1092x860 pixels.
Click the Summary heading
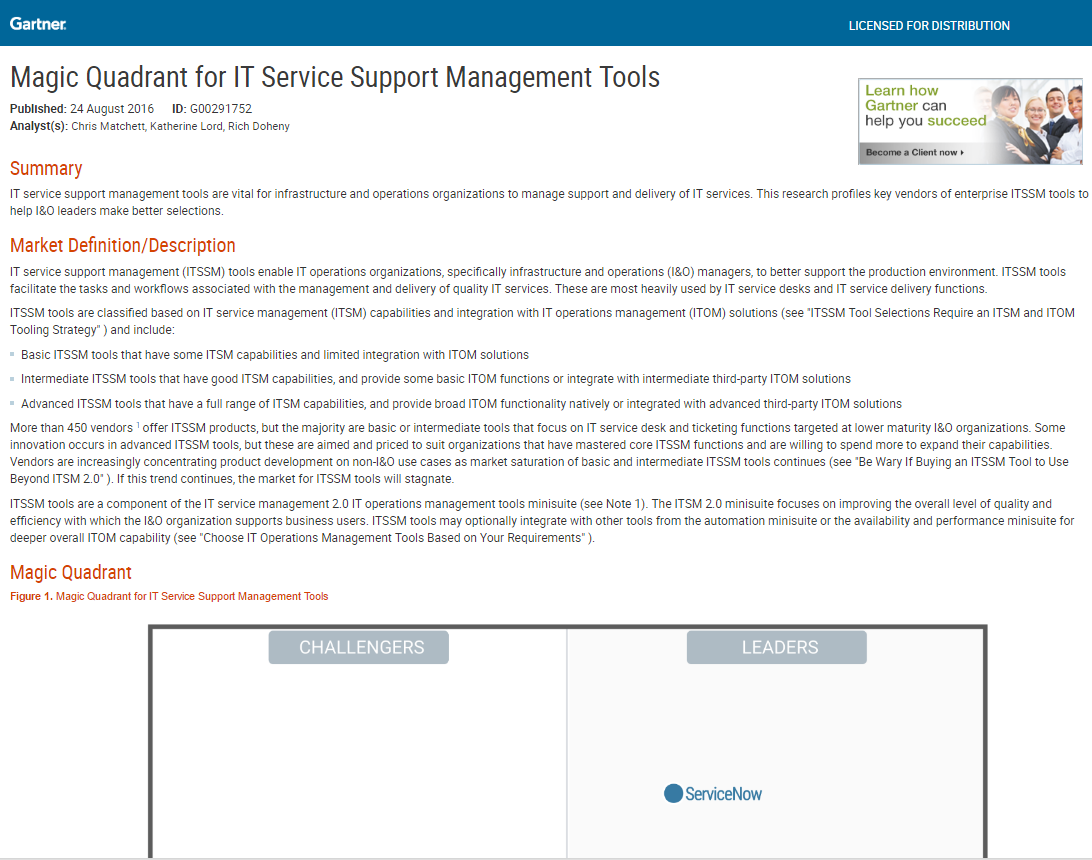tap(46, 169)
